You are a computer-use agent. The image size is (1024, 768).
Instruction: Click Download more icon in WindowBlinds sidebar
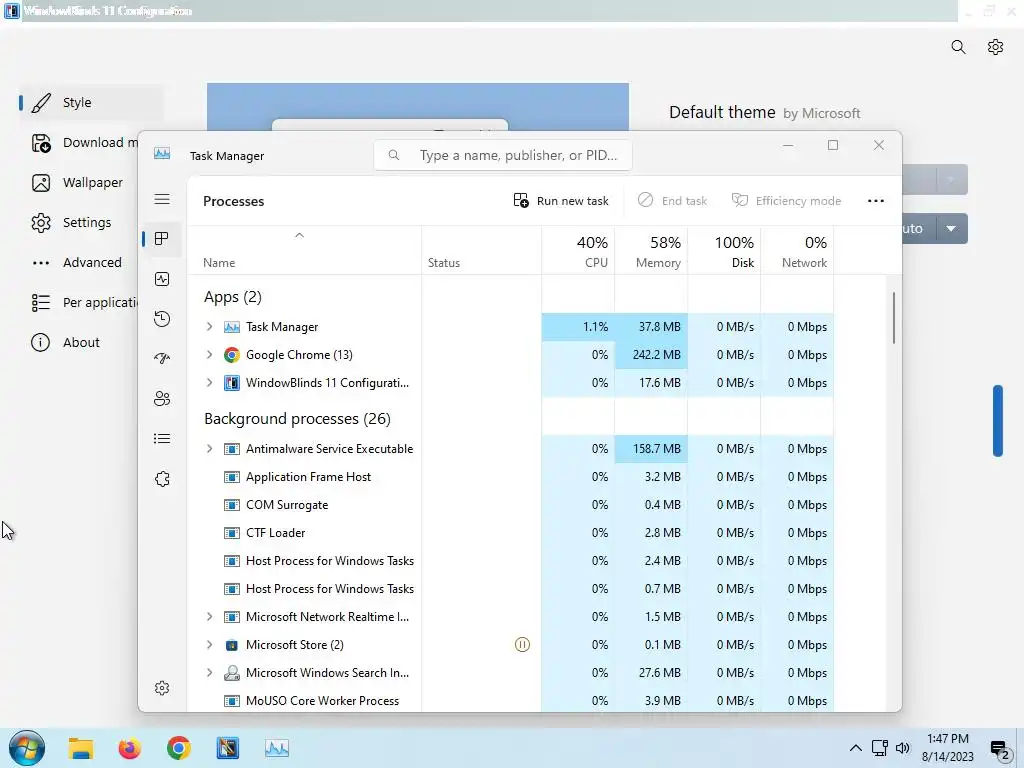[41, 143]
